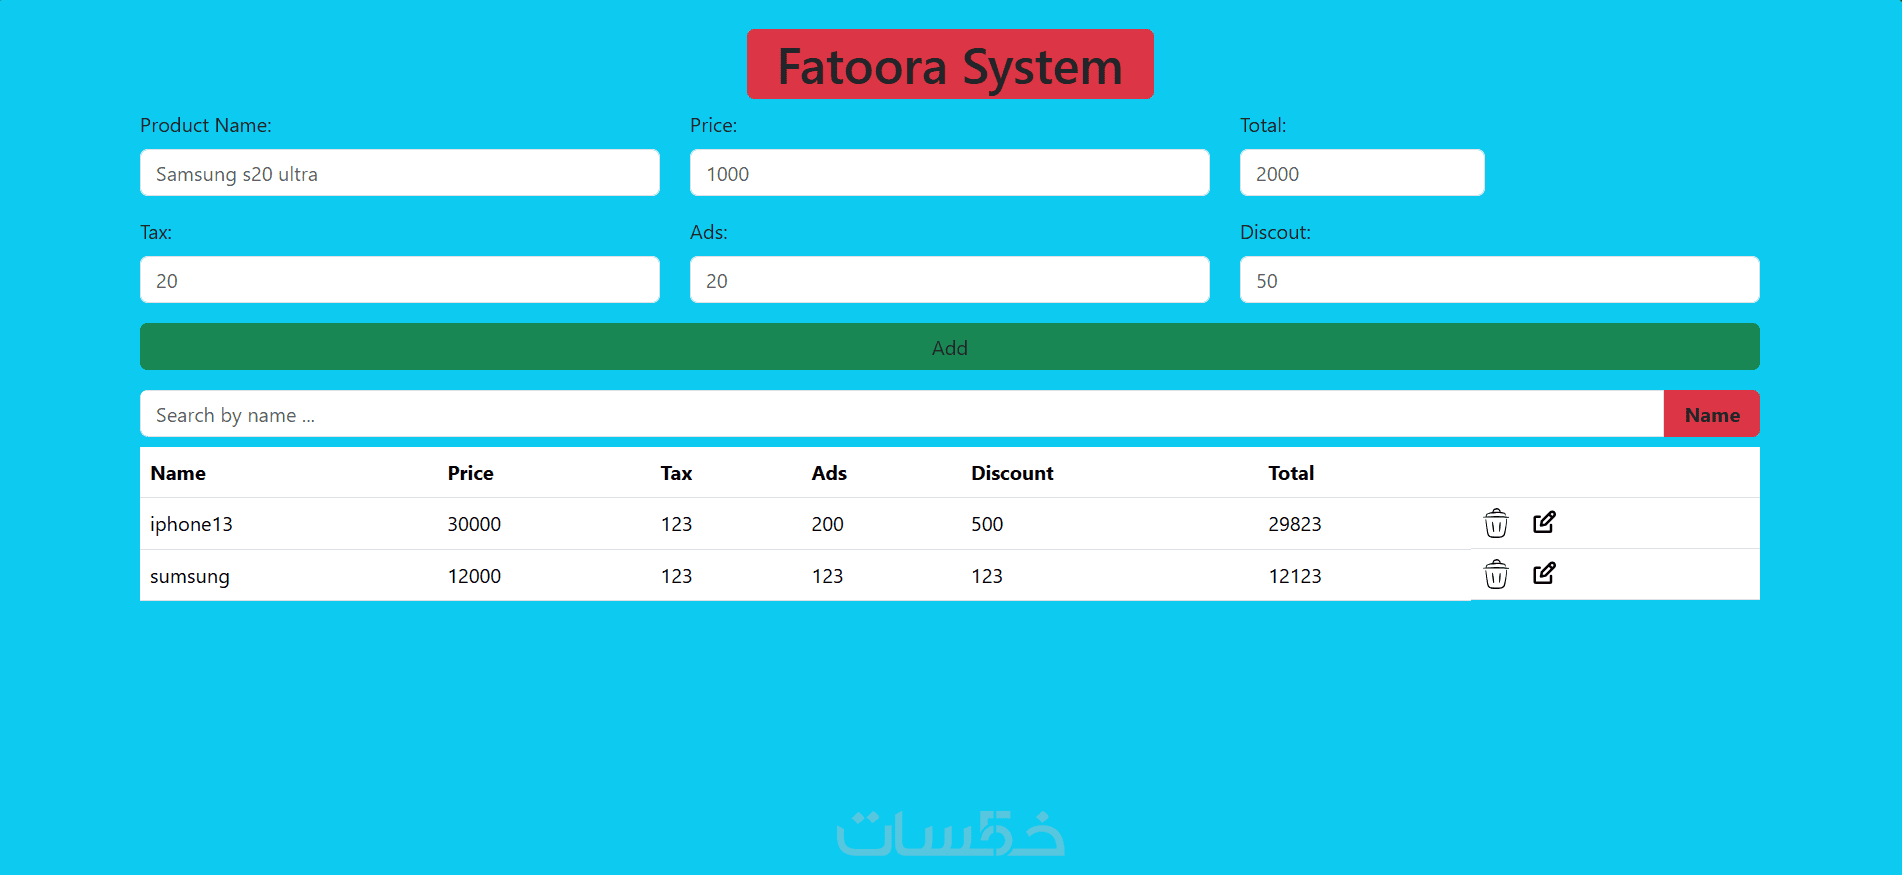Click the Product Name: label
This screenshot has height=875, width=1902.
[x=206, y=125]
